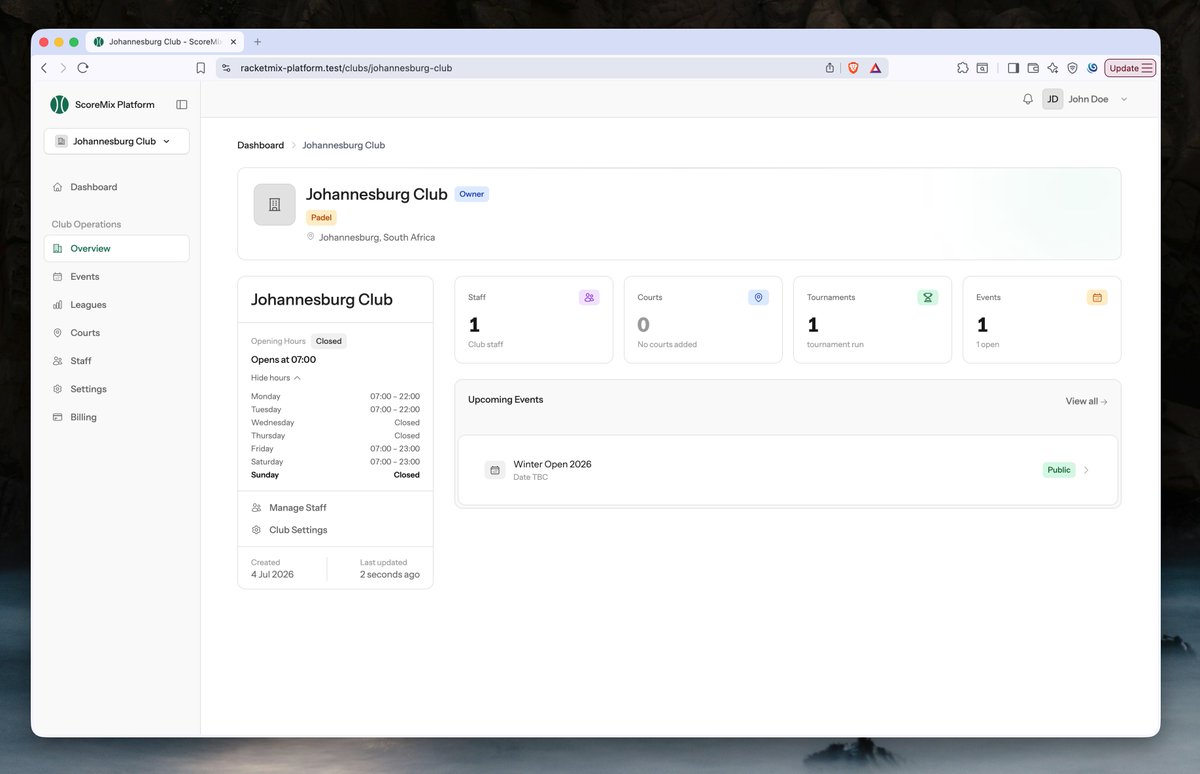Click the Brave Rewards triangle icon

click(x=875, y=68)
